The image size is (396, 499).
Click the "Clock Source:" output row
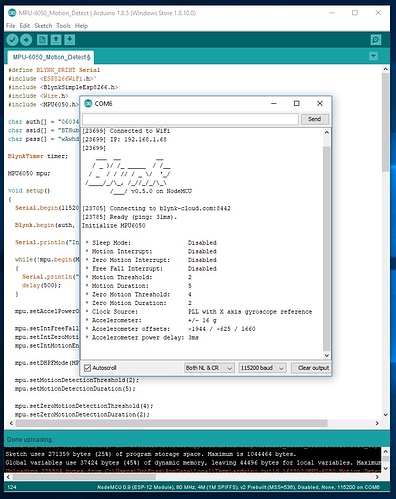pyautogui.click(x=199, y=312)
